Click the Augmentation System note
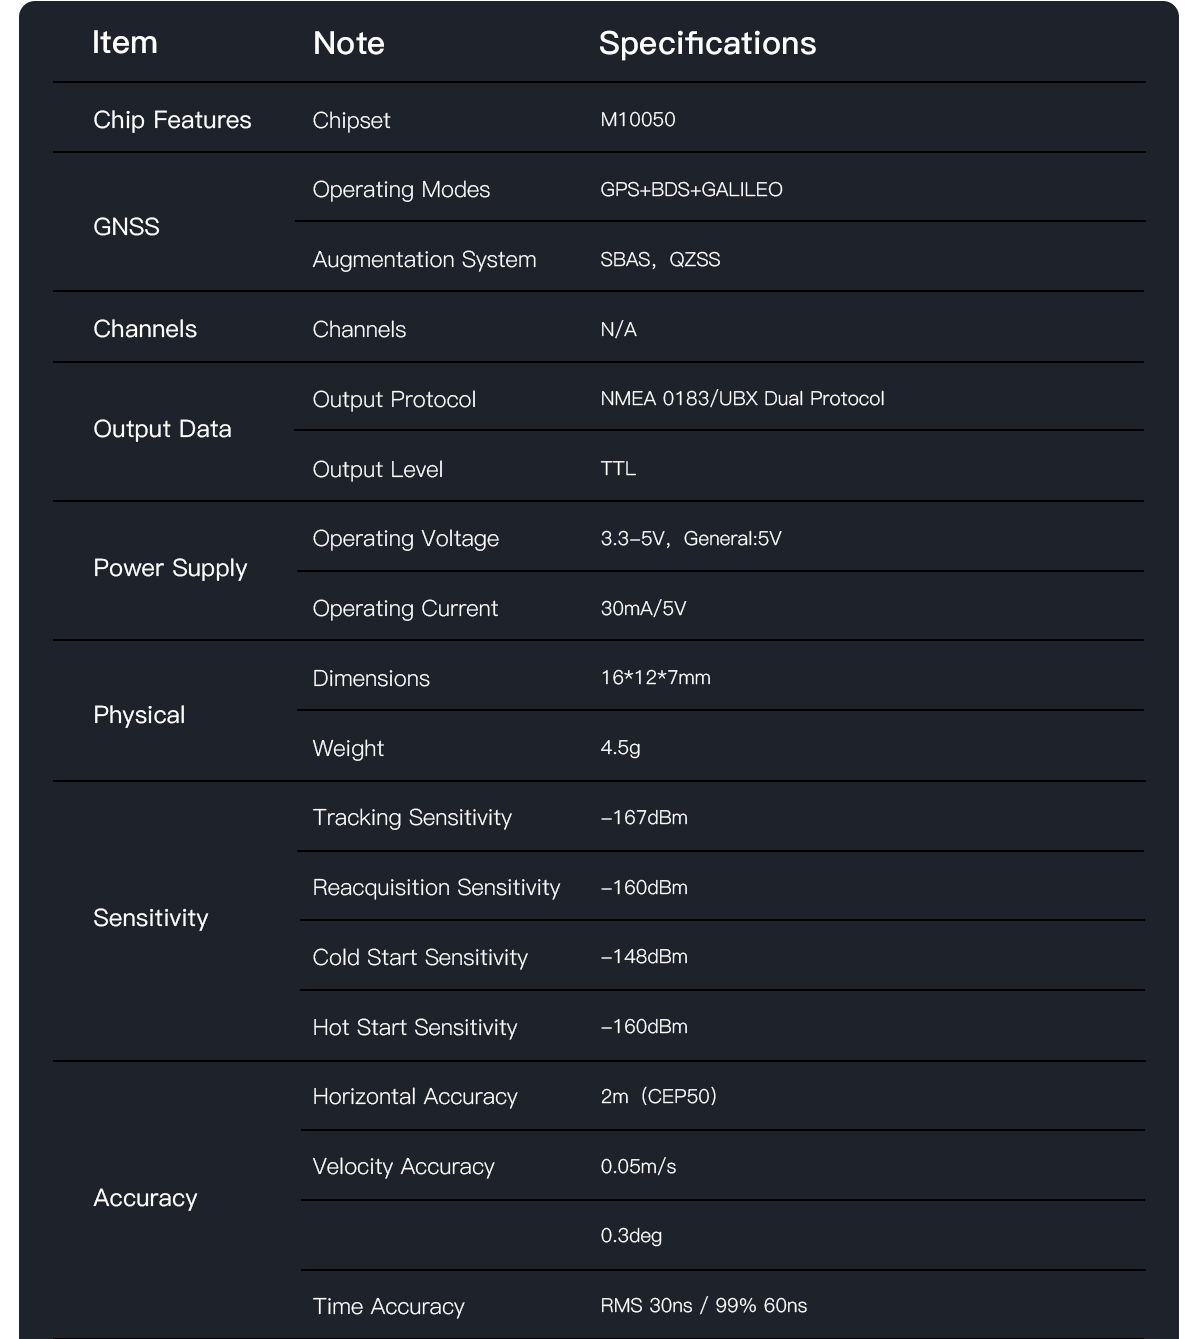The height and width of the screenshot is (1339, 1200). click(x=424, y=260)
